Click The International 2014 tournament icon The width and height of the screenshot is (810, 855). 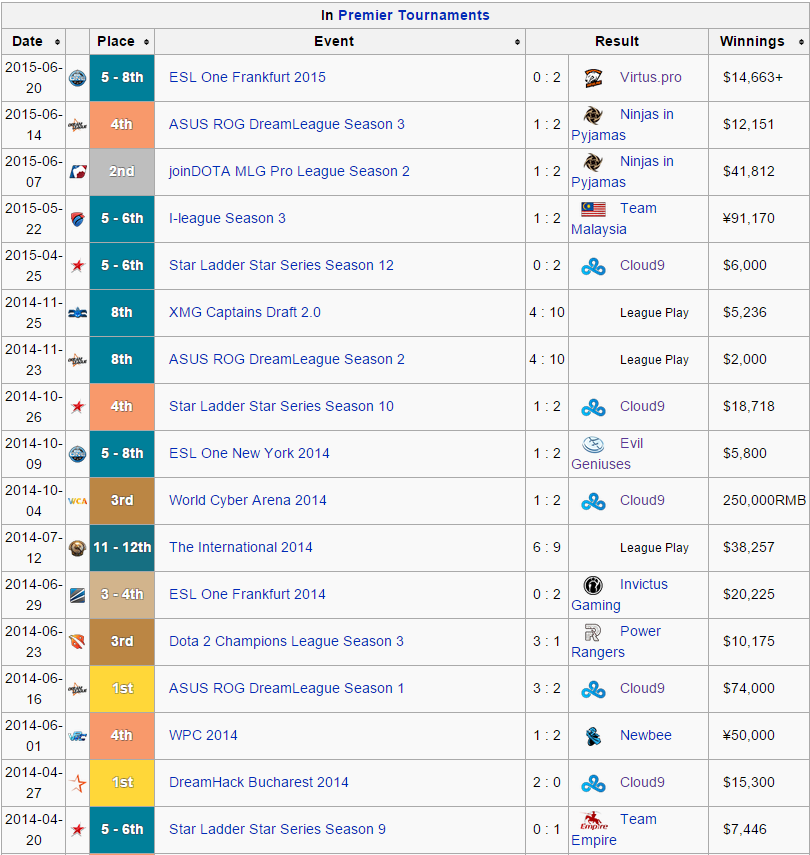pyautogui.click(x=77, y=548)
